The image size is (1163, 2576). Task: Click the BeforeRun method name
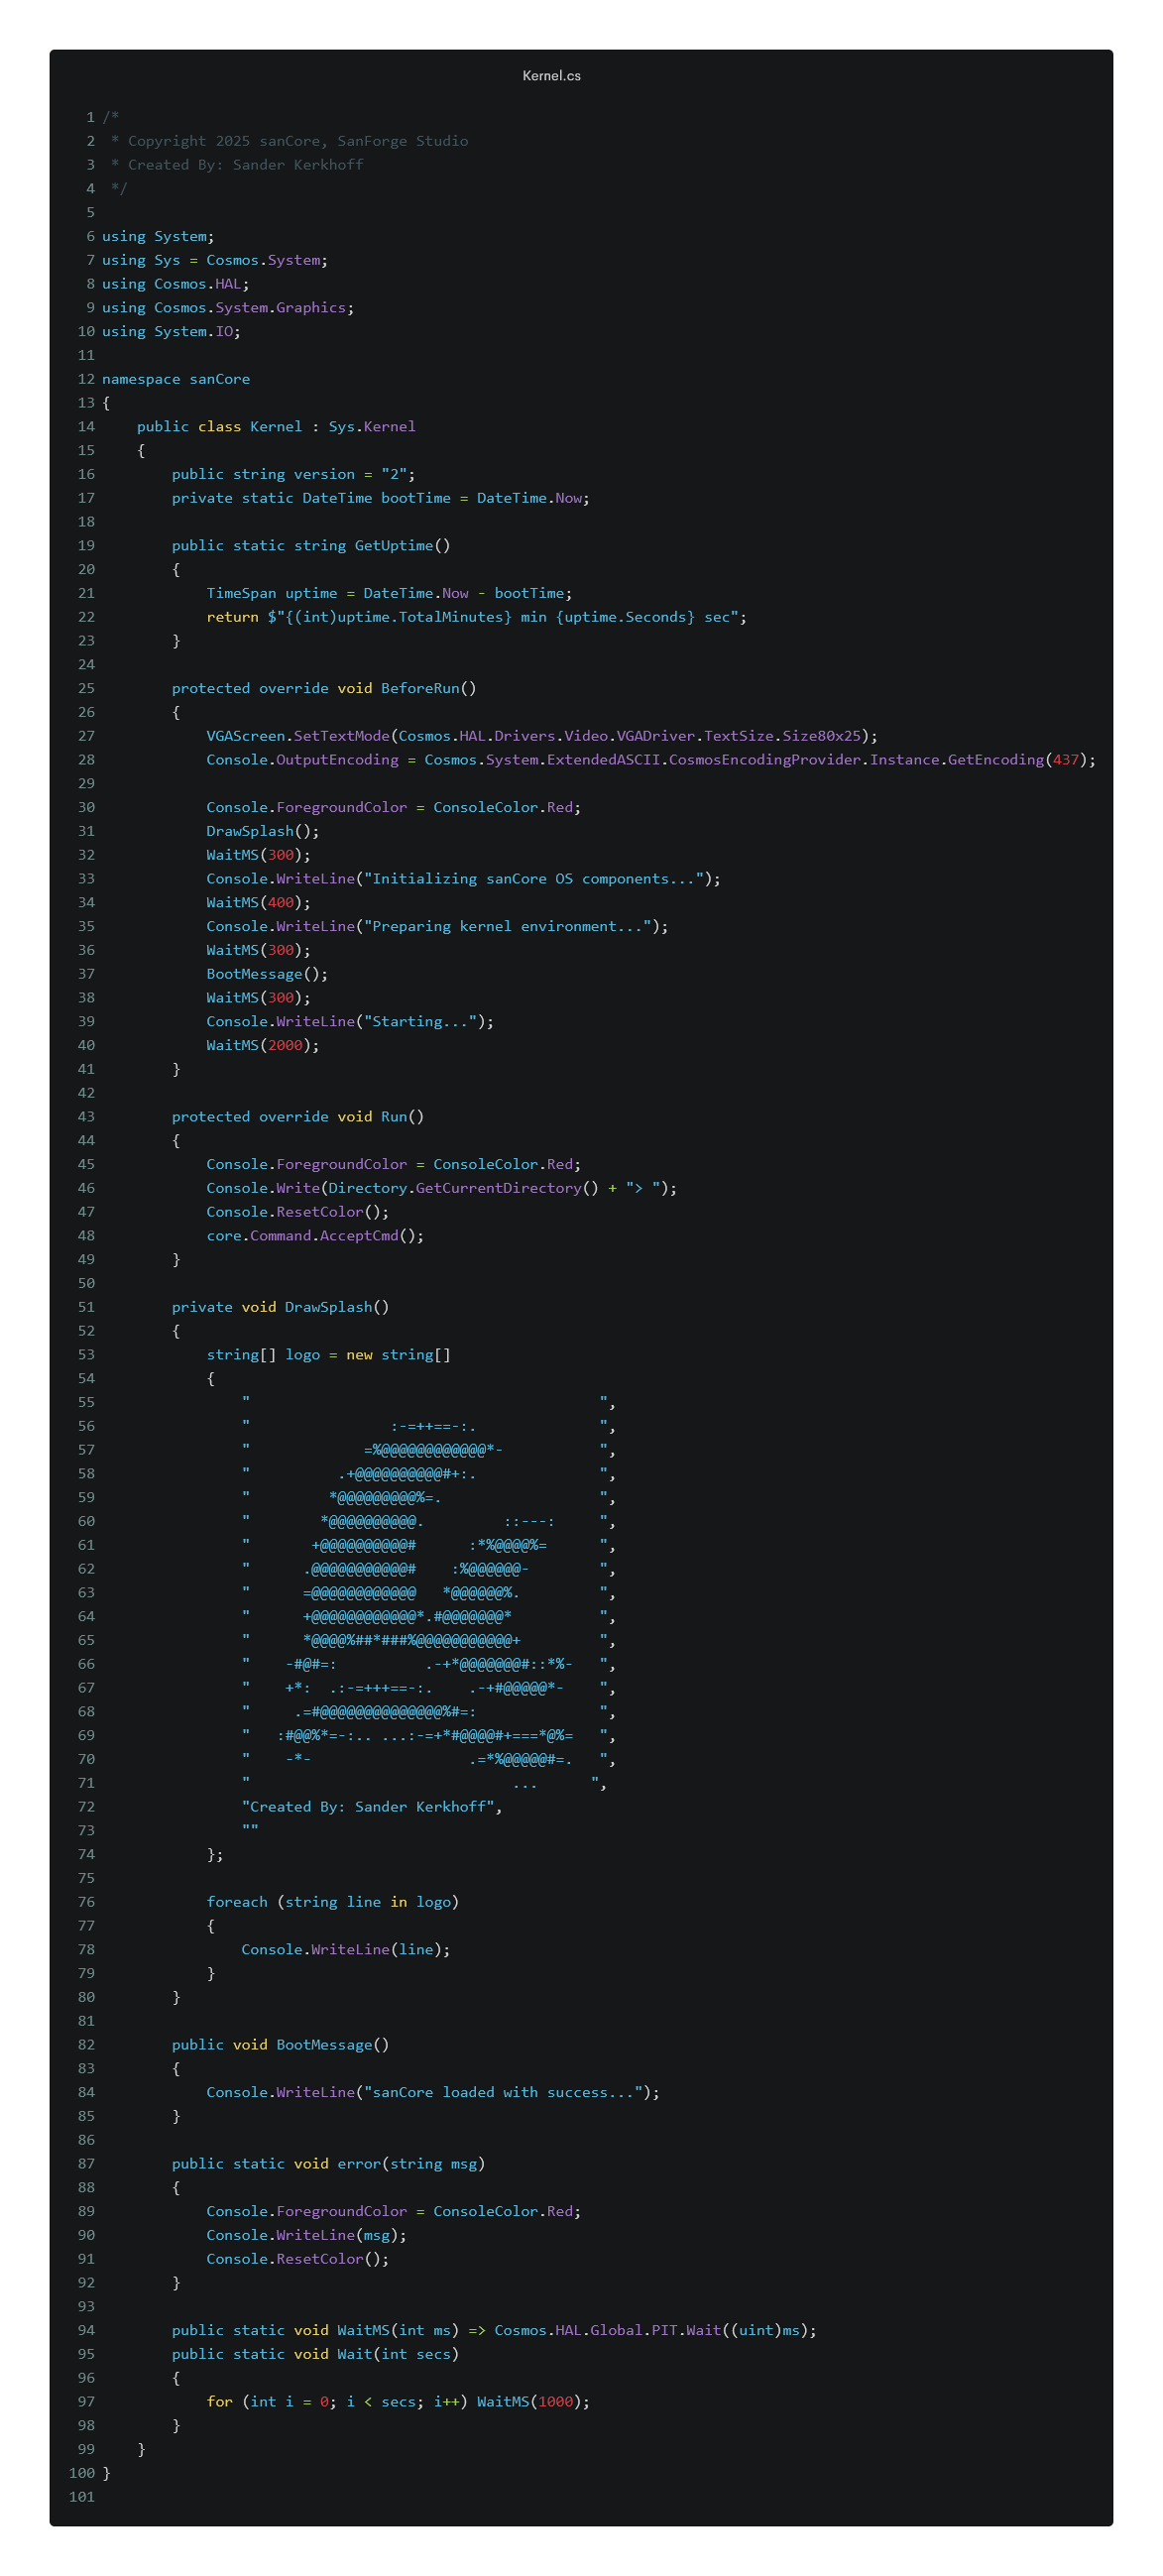click(419, 689)
